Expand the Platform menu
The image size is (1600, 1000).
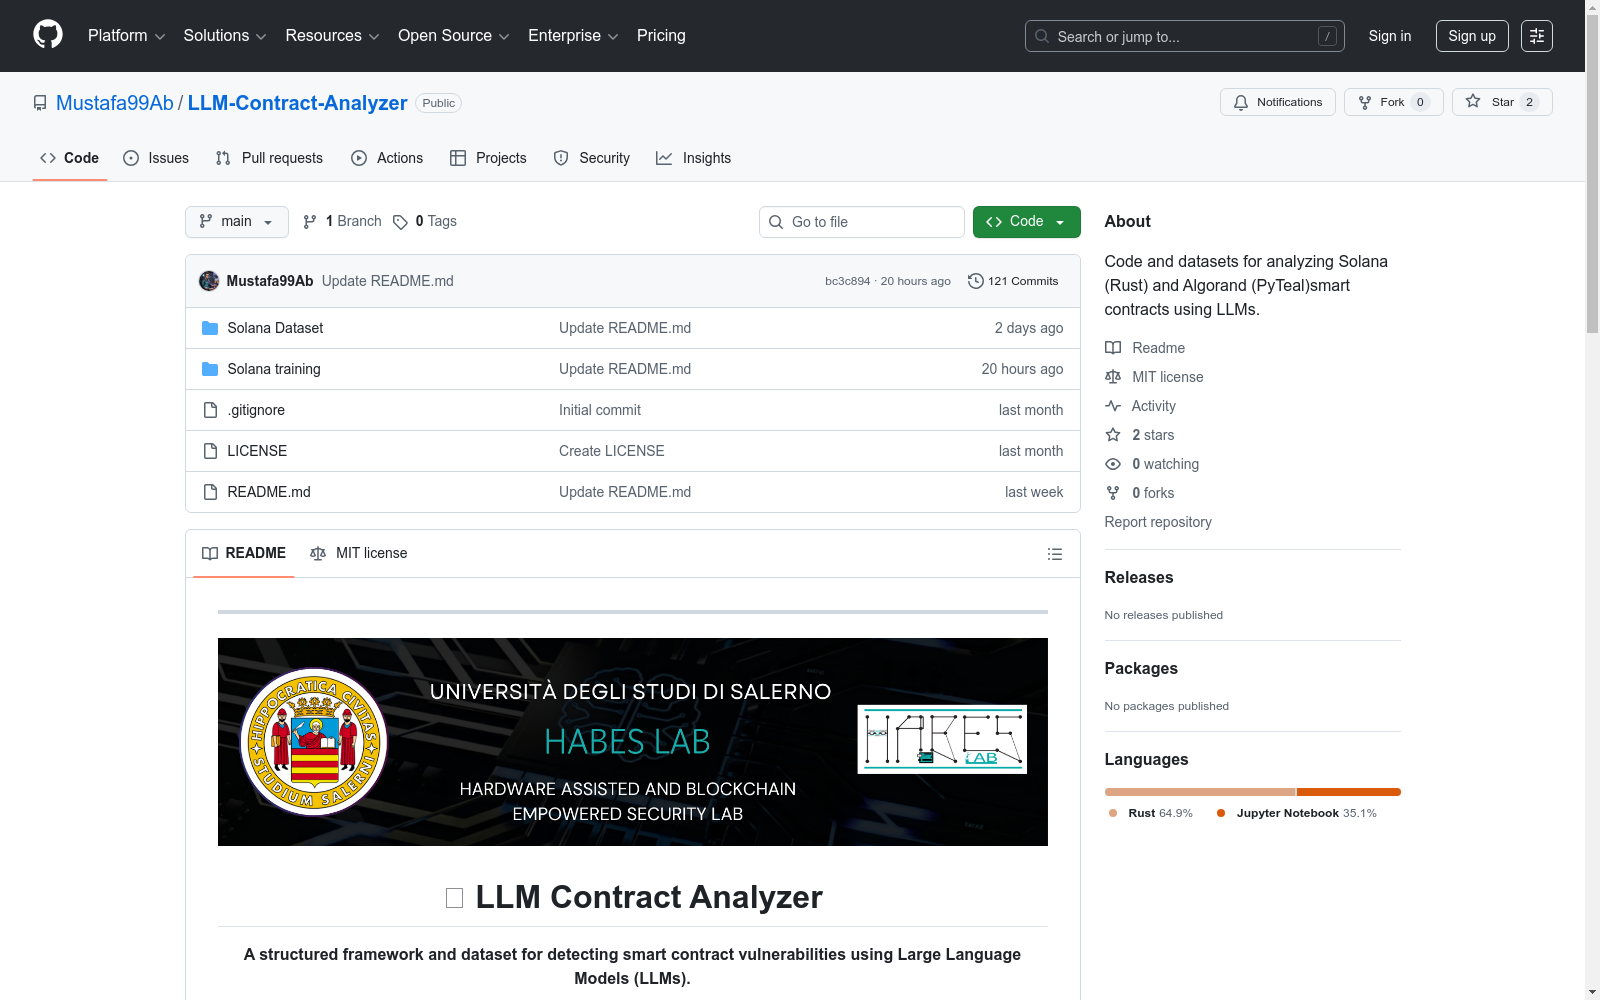tap(127, 36)
